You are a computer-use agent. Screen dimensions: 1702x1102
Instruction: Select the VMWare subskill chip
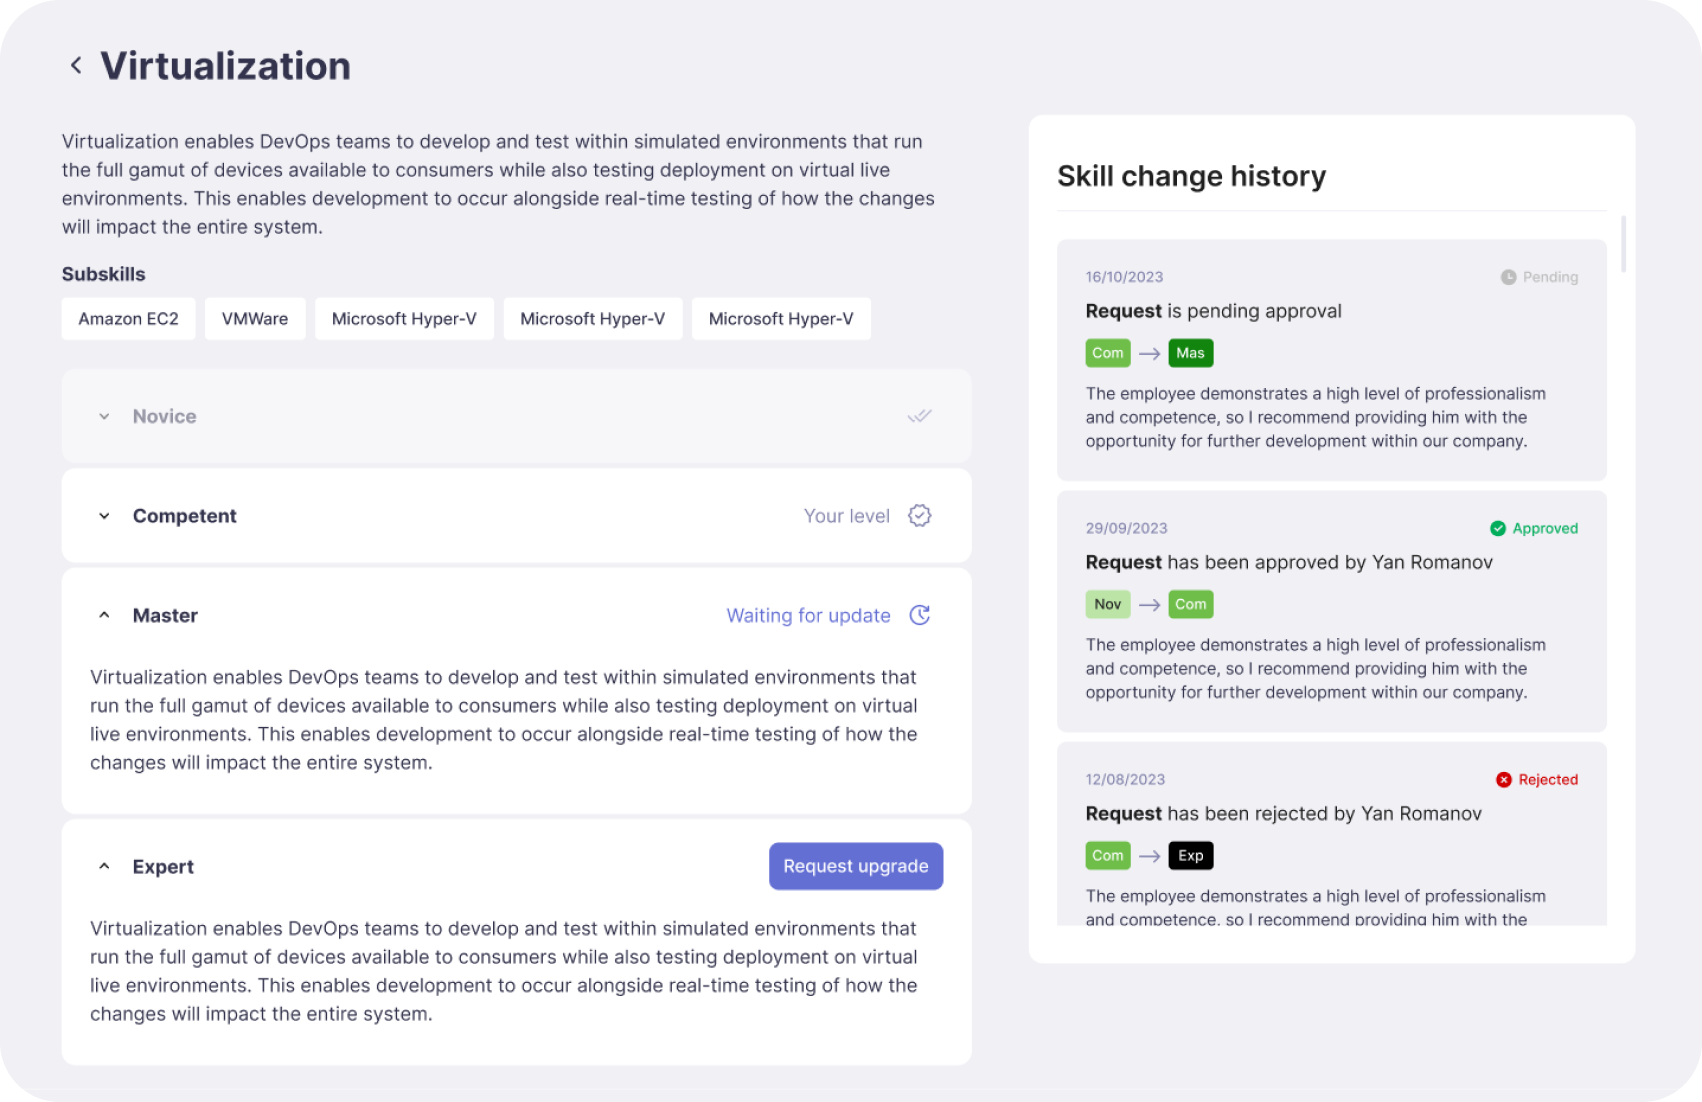(x=255, y=319)
